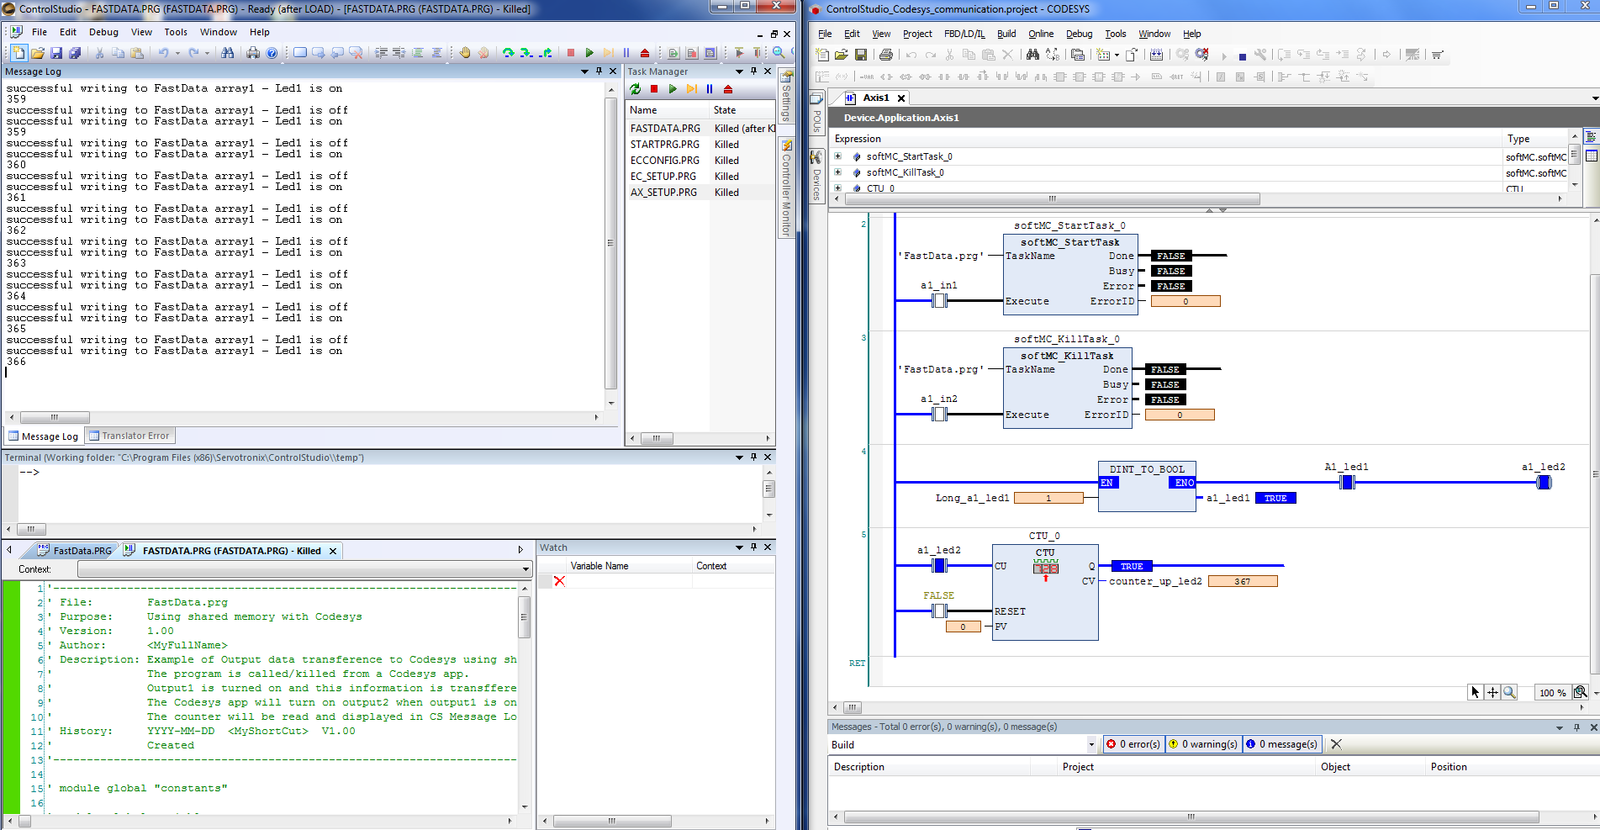Open the Debug menu in ControlStudio

click(x=104, y=32)
